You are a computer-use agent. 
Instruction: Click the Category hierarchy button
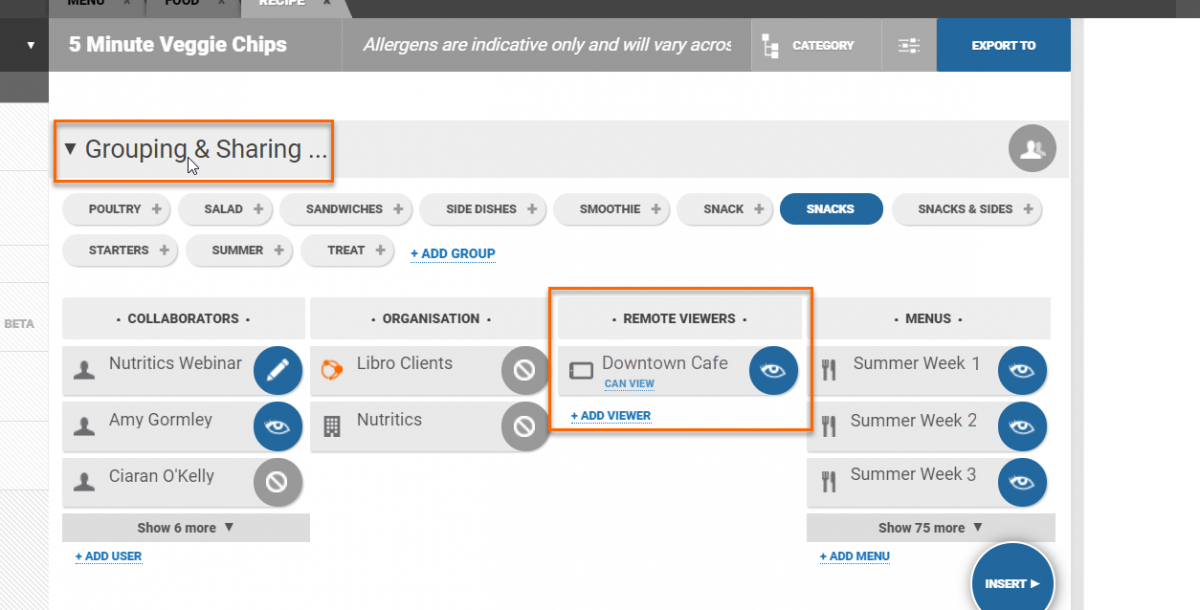tap(809, 46)
